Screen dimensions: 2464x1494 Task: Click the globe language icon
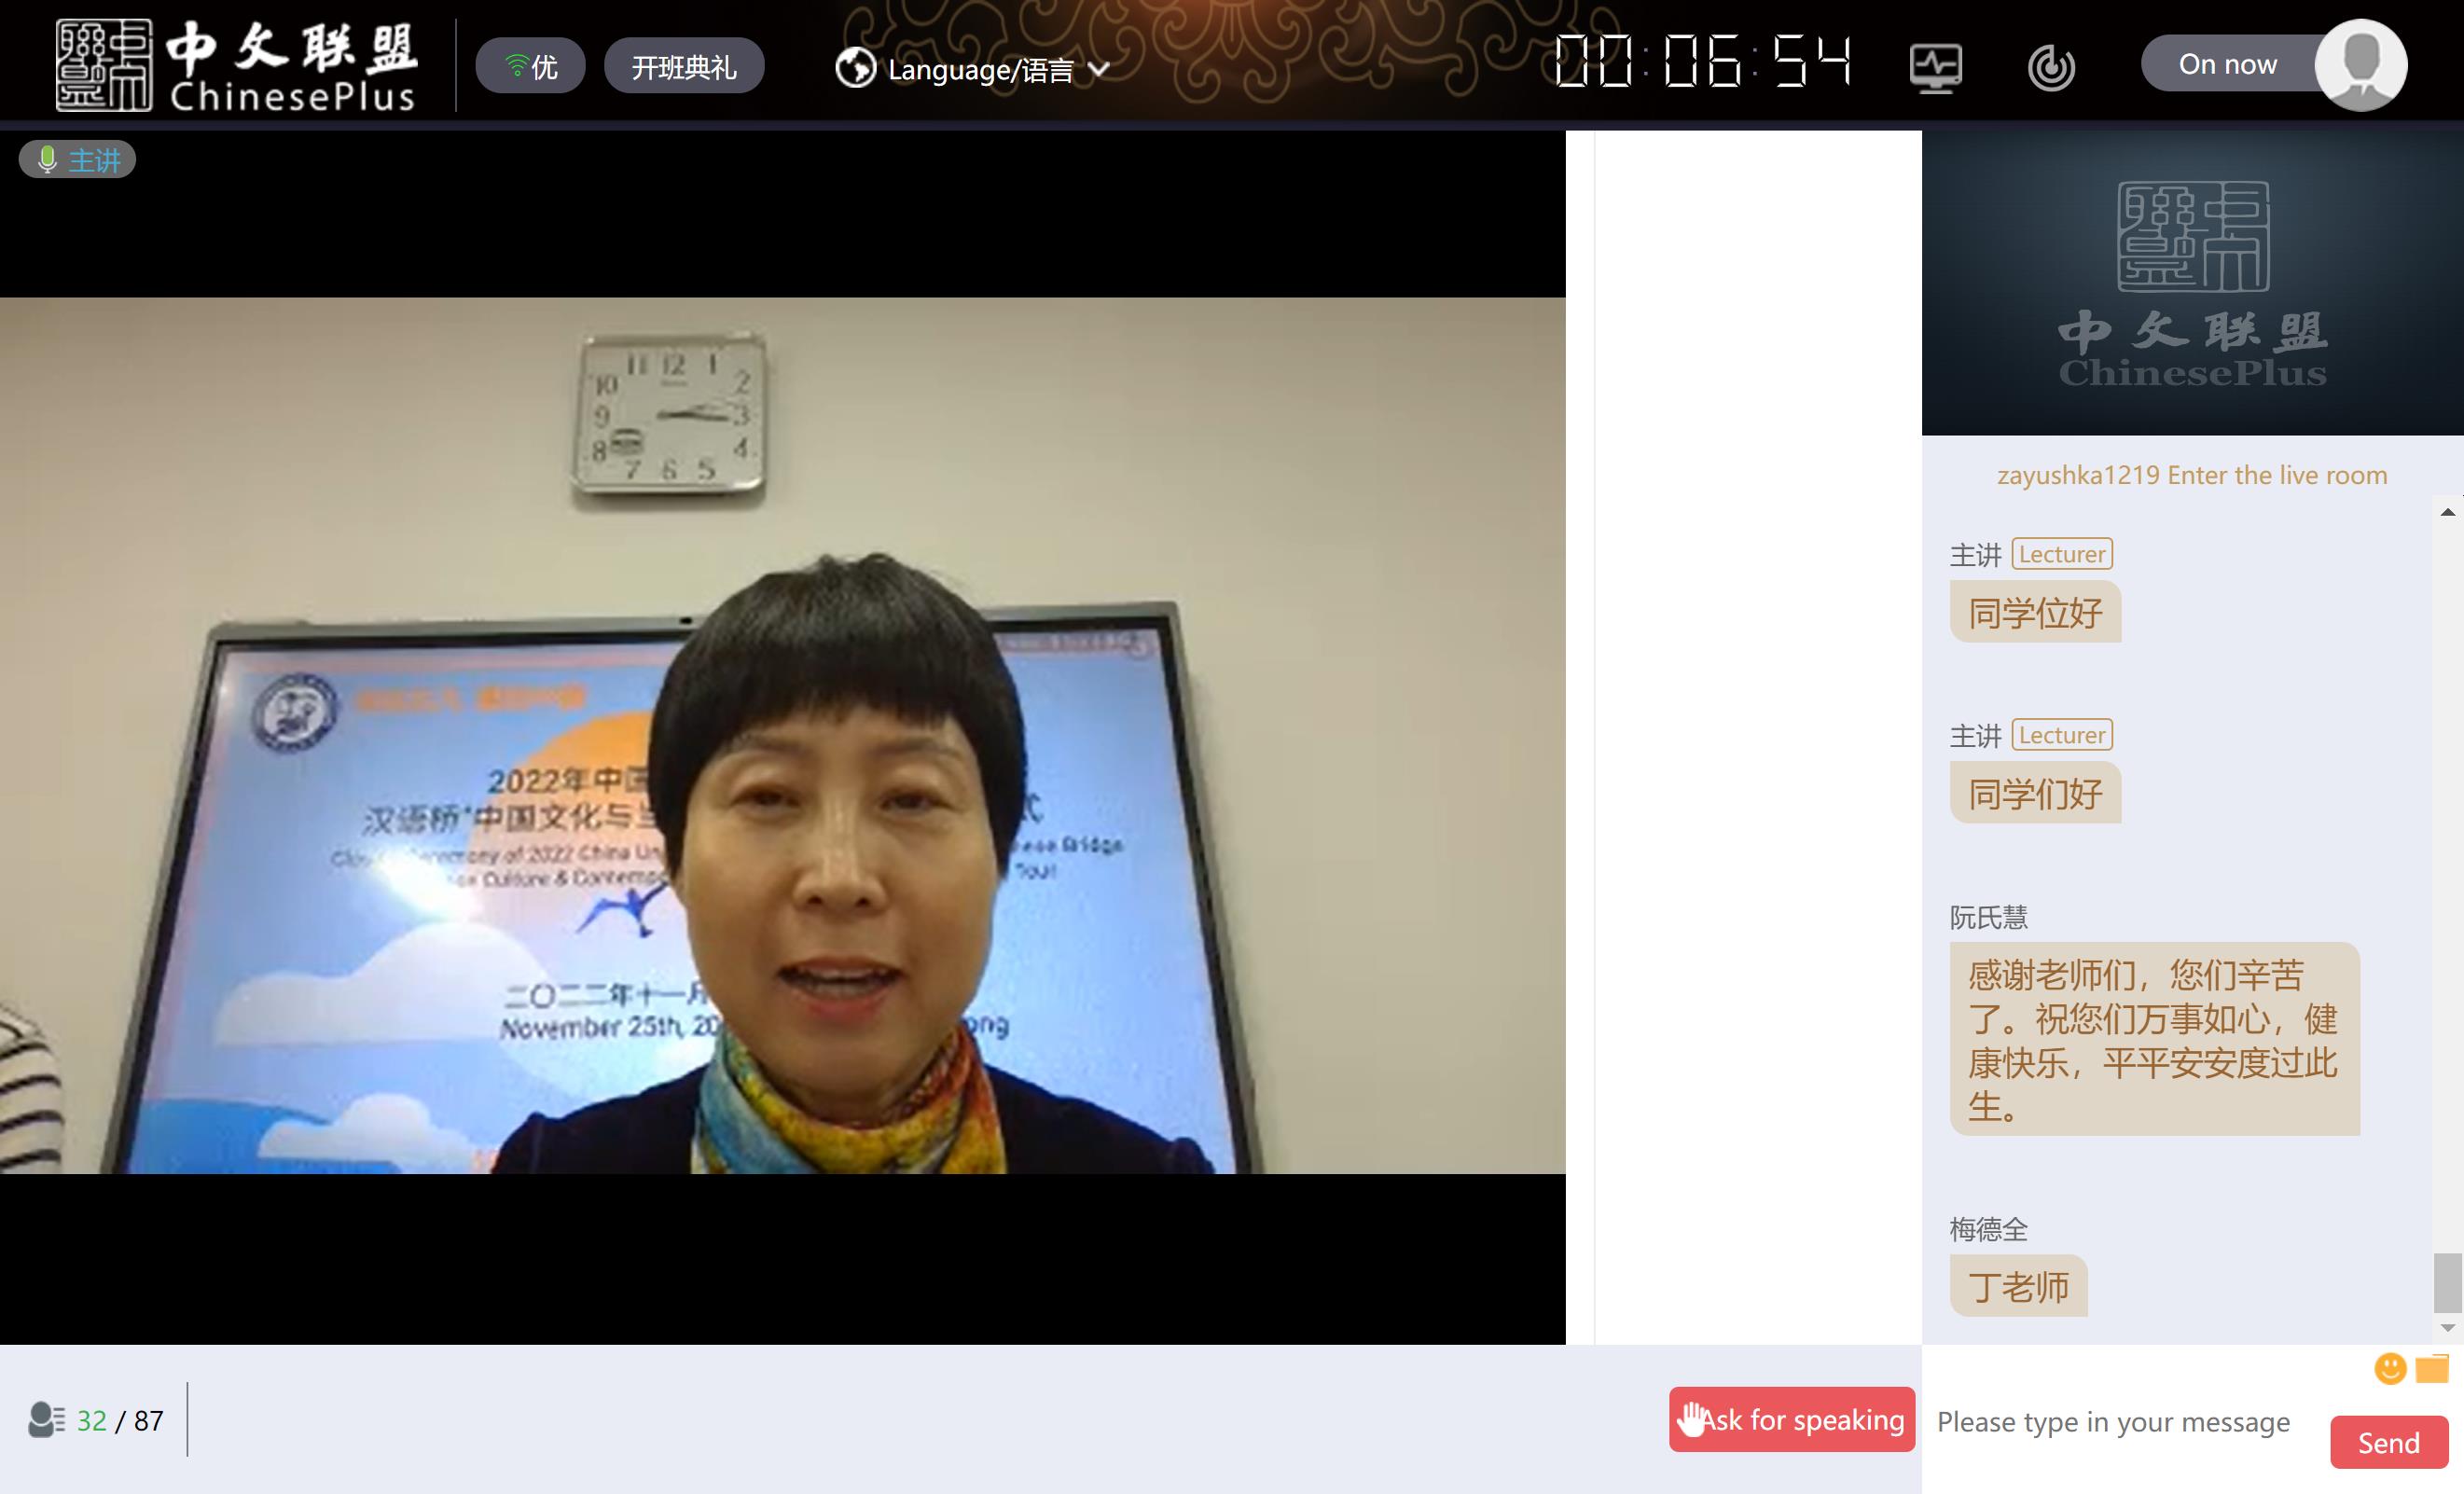pos(855,68)
